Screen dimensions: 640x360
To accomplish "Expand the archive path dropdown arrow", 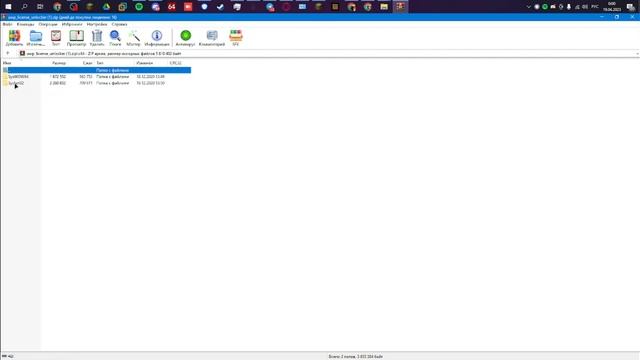I will pos(637,53).
